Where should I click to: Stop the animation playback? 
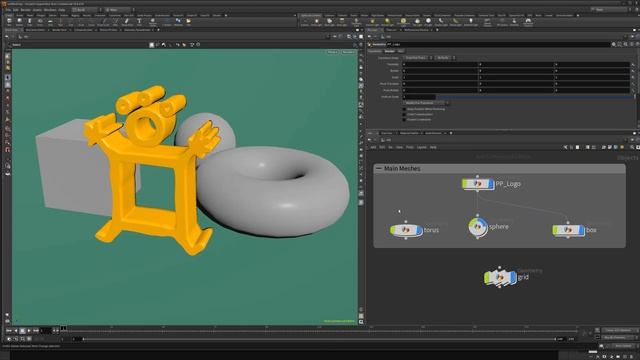[22, 330]
